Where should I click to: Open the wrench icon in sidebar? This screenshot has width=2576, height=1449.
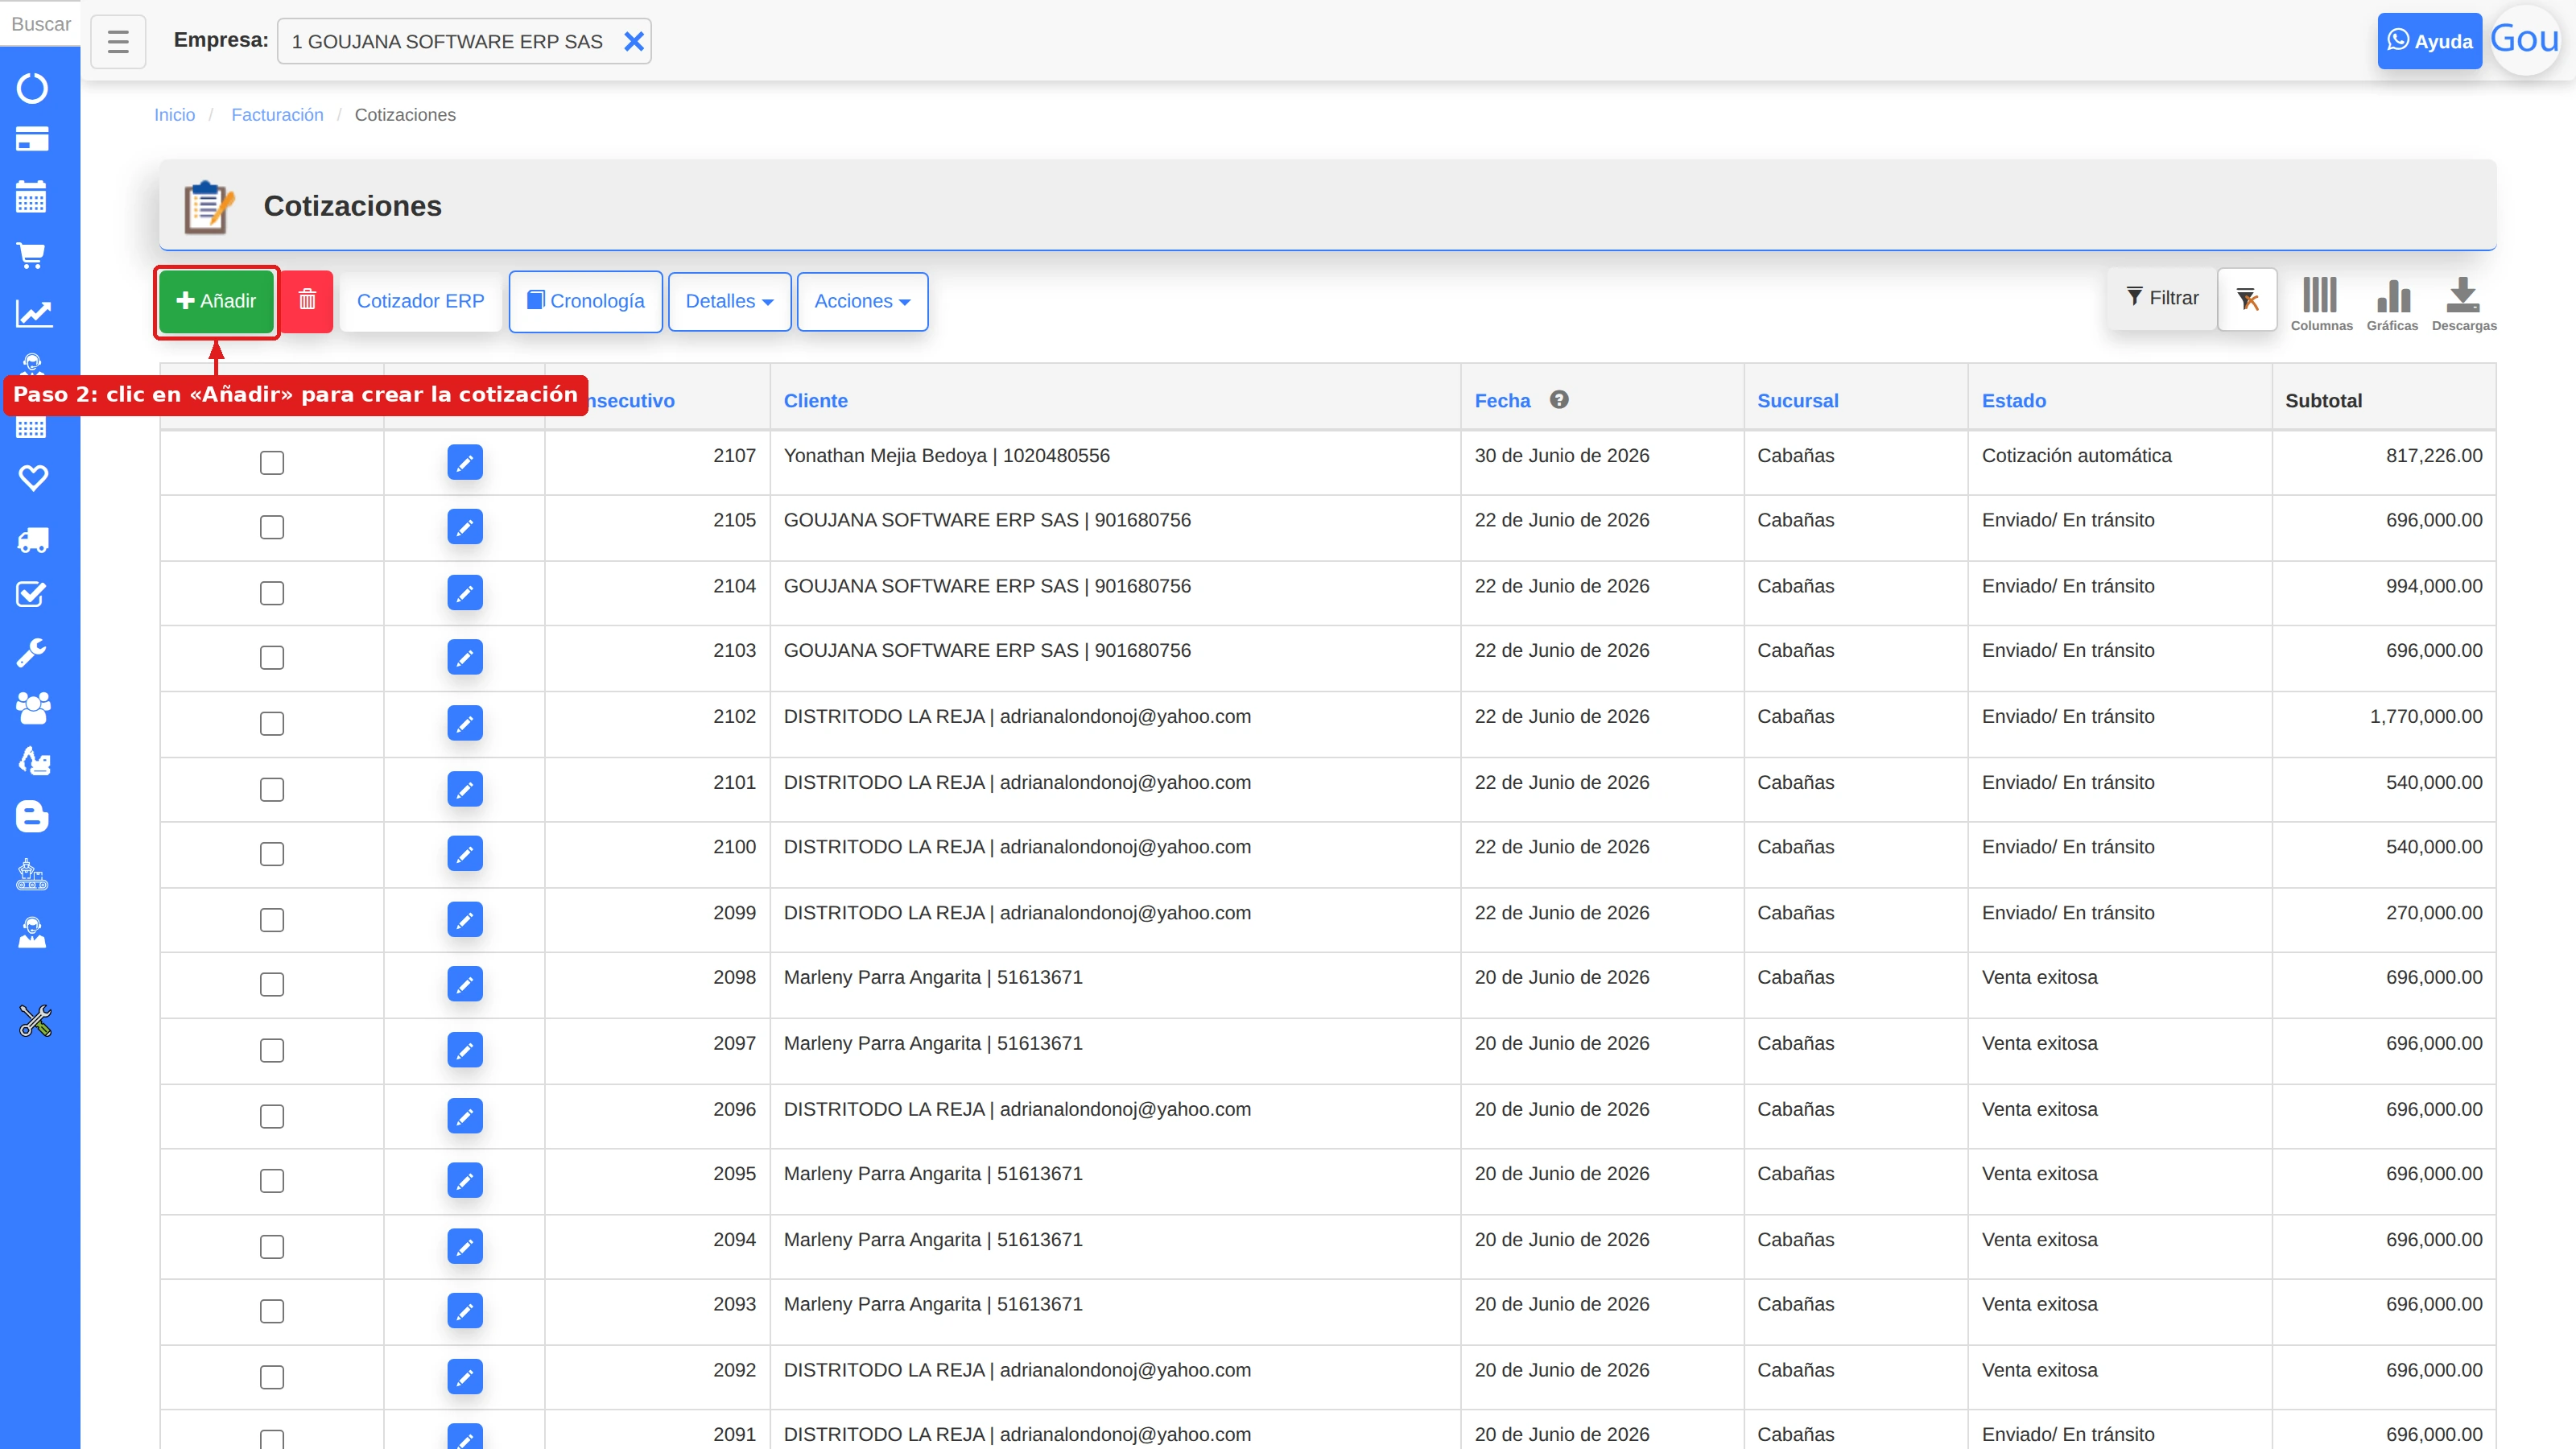tap(32, 652)
